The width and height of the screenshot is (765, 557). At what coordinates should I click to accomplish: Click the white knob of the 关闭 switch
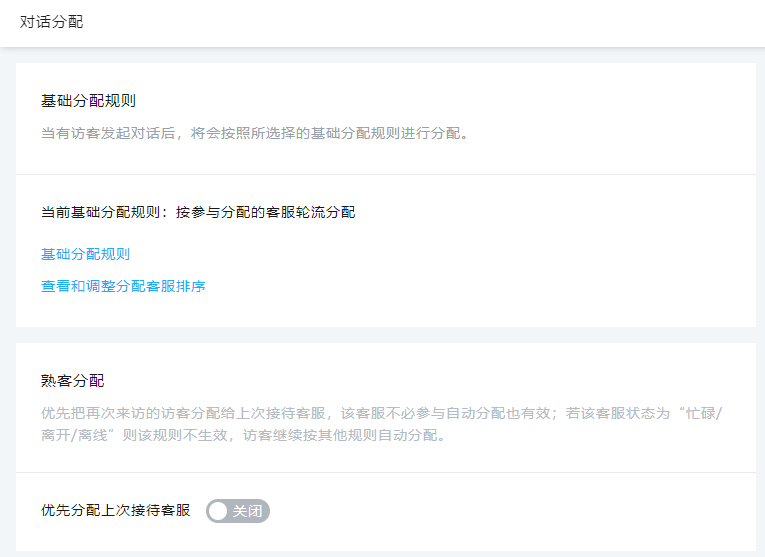(x=219, y=511)
